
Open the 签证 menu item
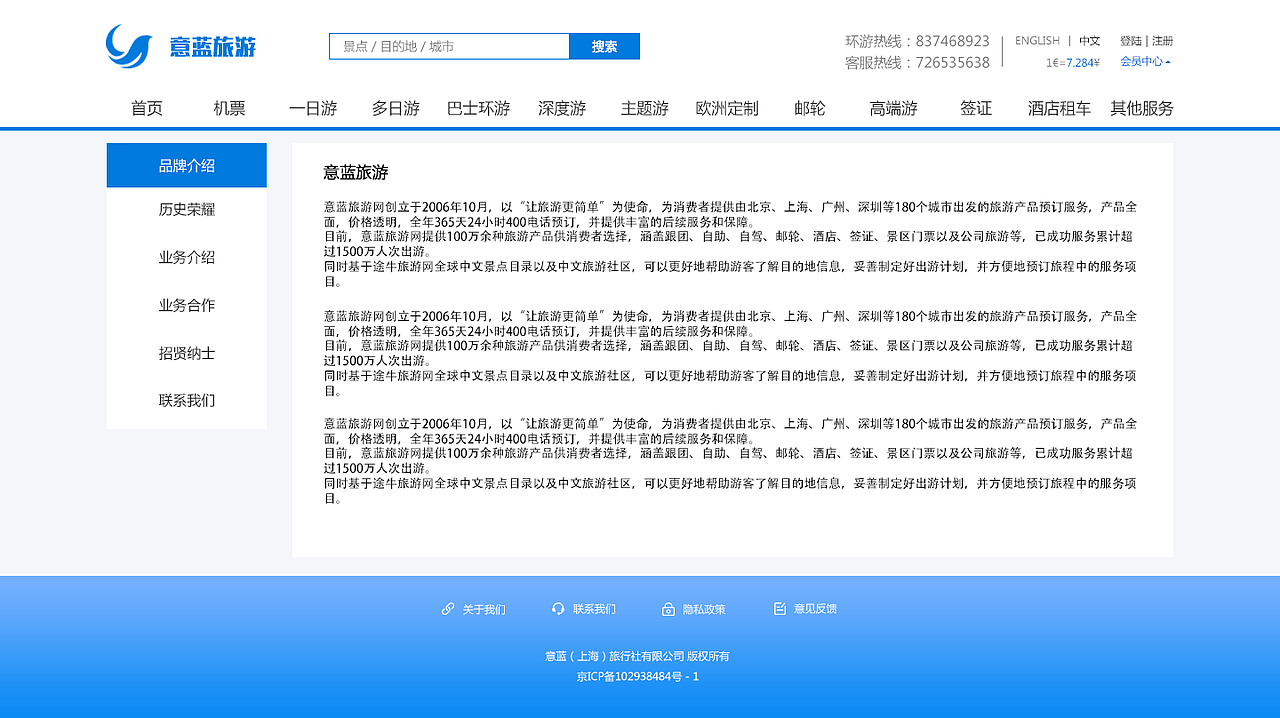[x=975, y=108]
